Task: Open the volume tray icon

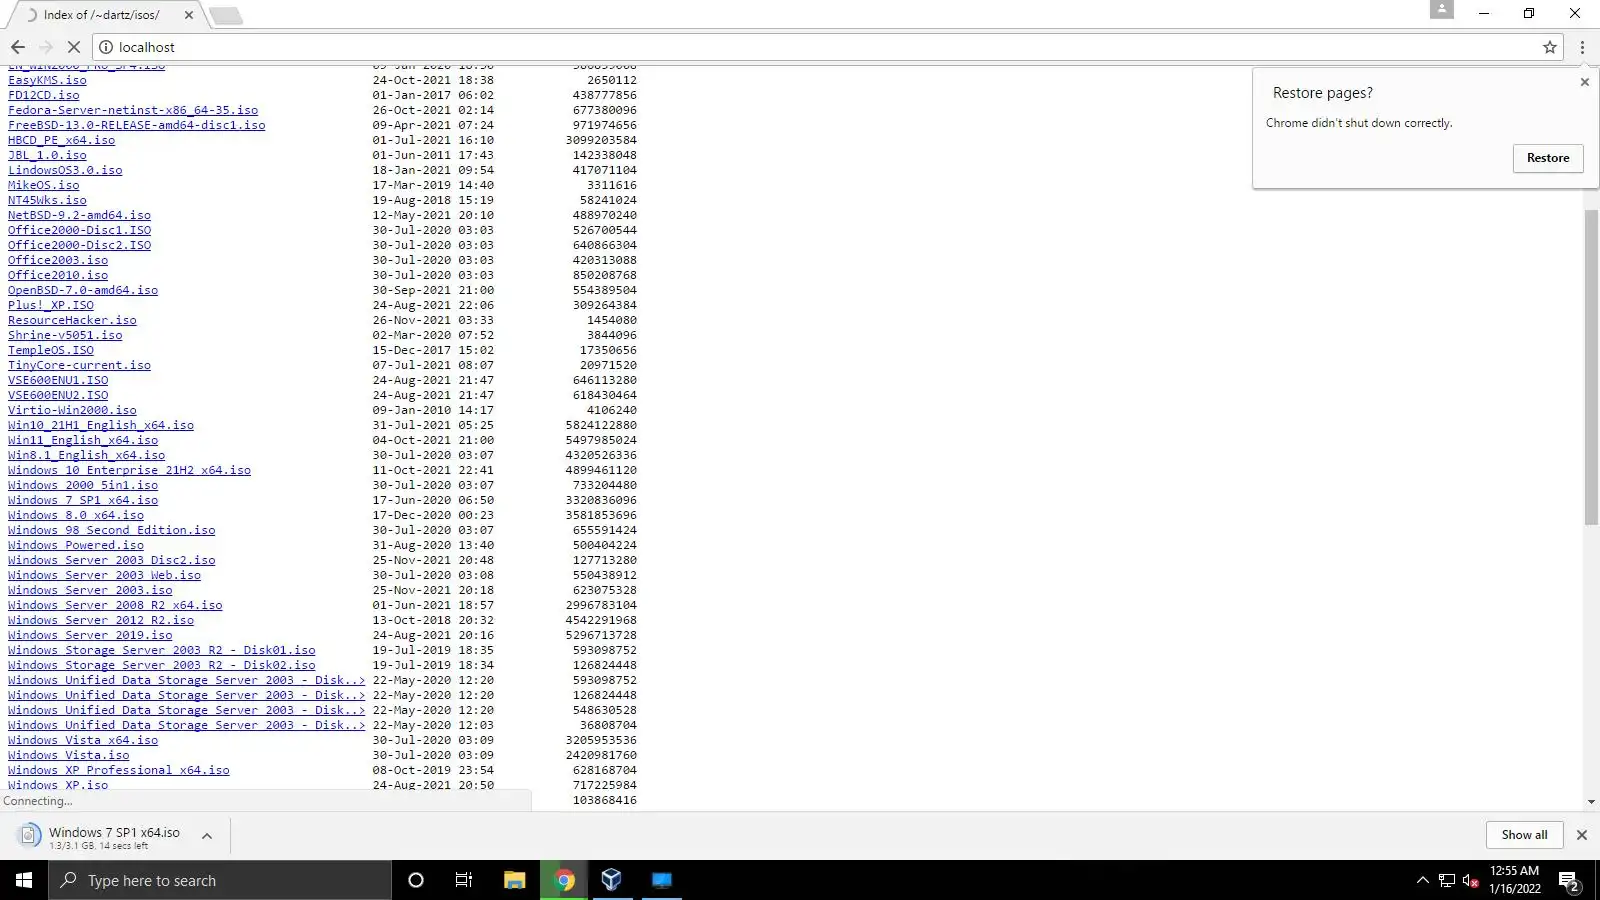Action: tap(1470, 880)
